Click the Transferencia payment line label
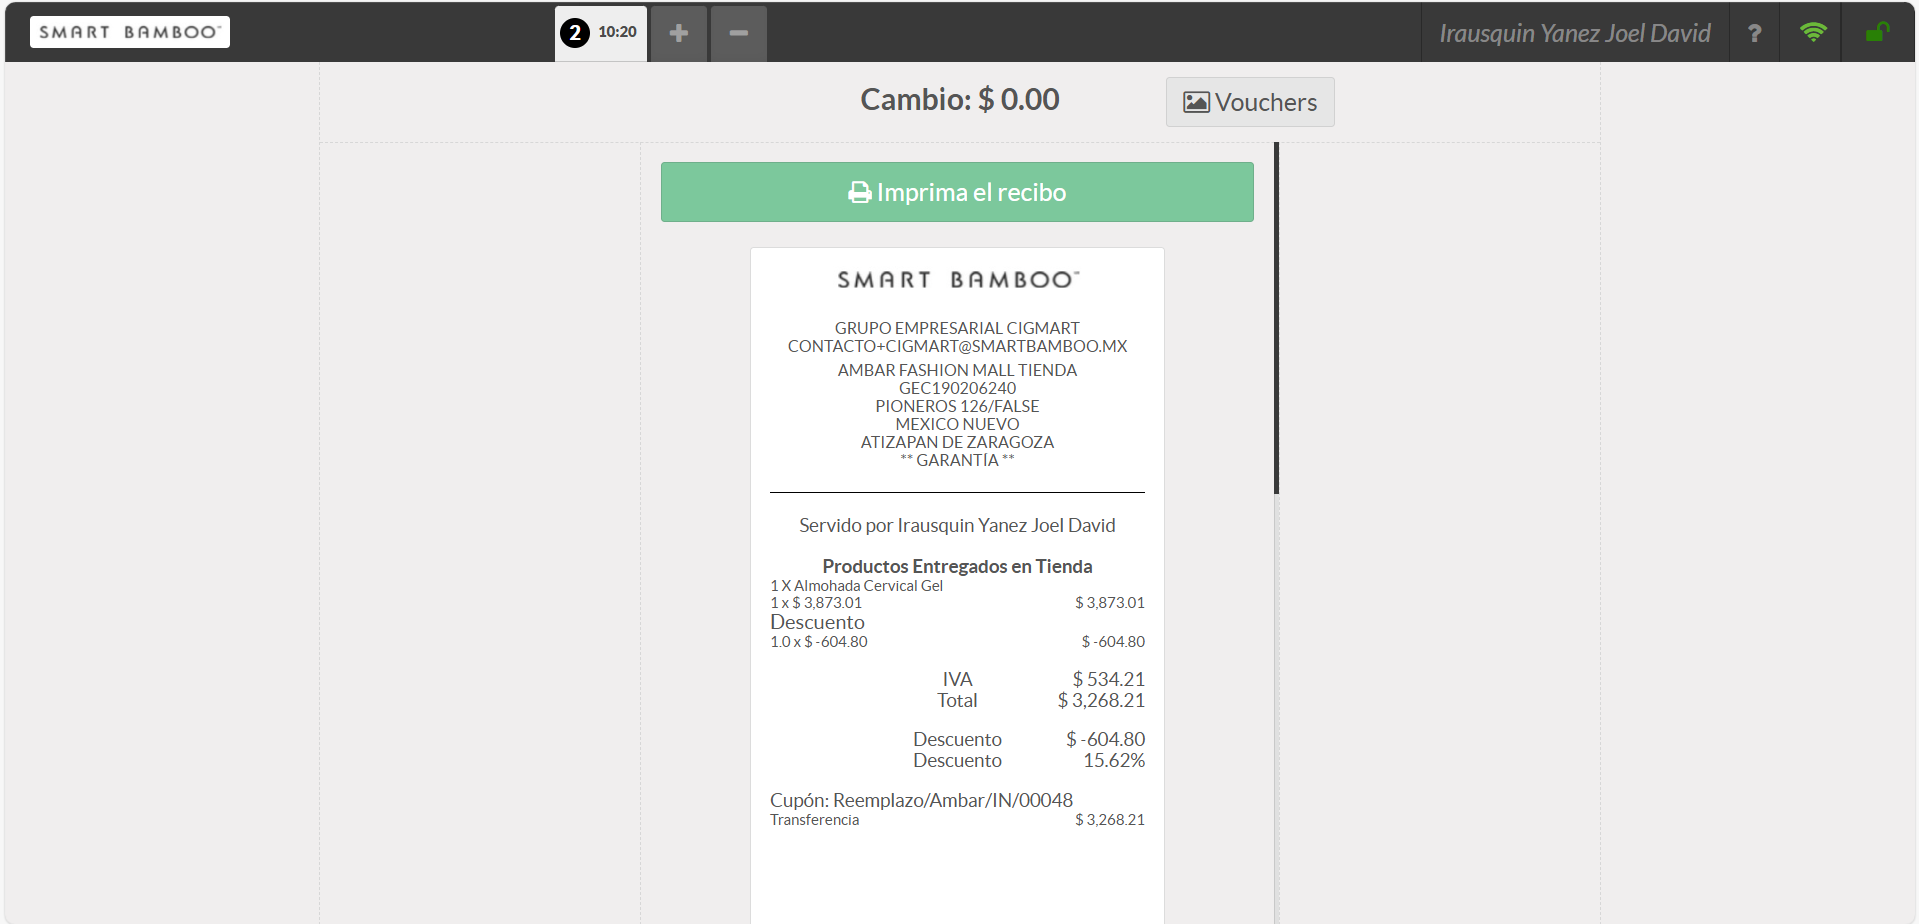 coord(814,820)
